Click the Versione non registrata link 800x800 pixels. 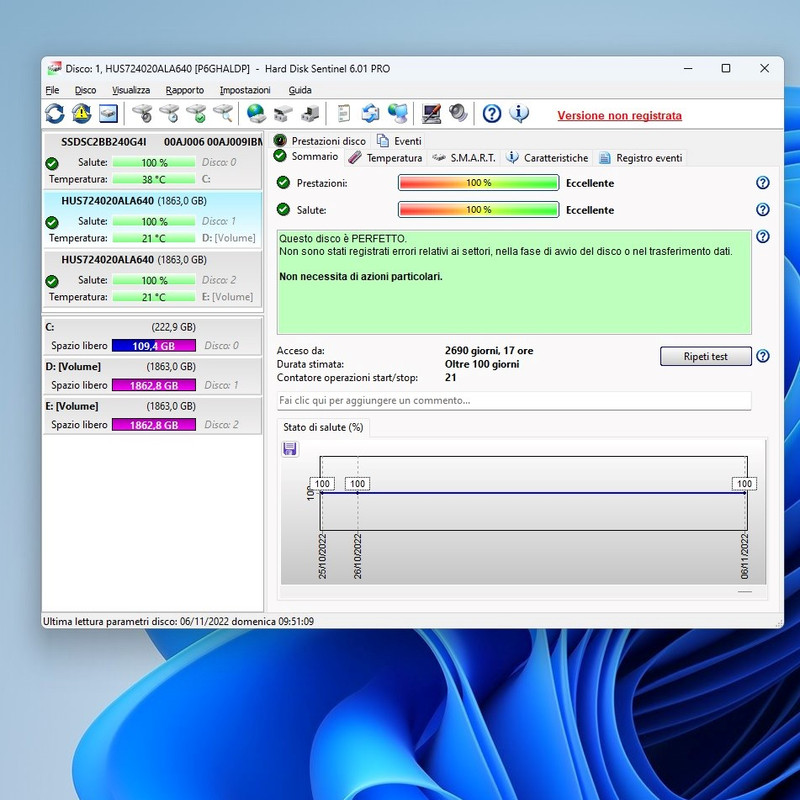(619, 116)
